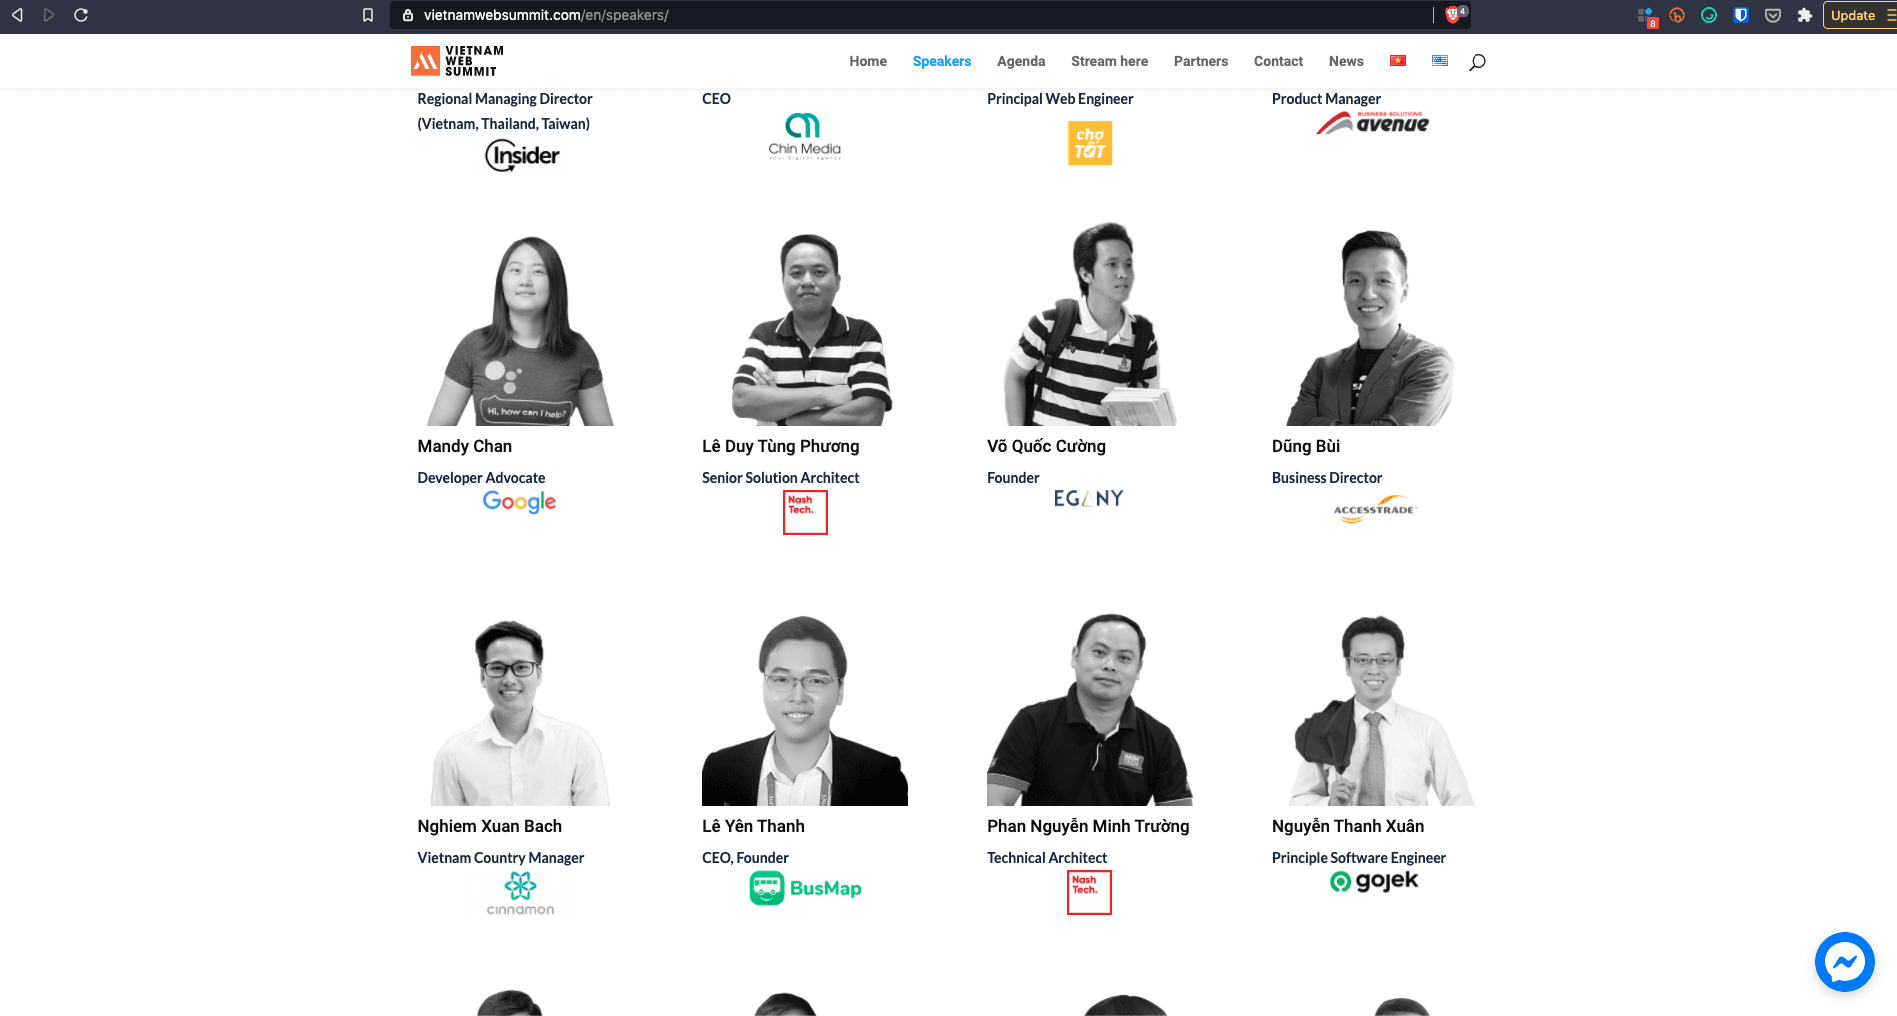Viewport: 1897px width, 1016px height.
Task: Select the English flag language icon
Action: [1440, 61]
